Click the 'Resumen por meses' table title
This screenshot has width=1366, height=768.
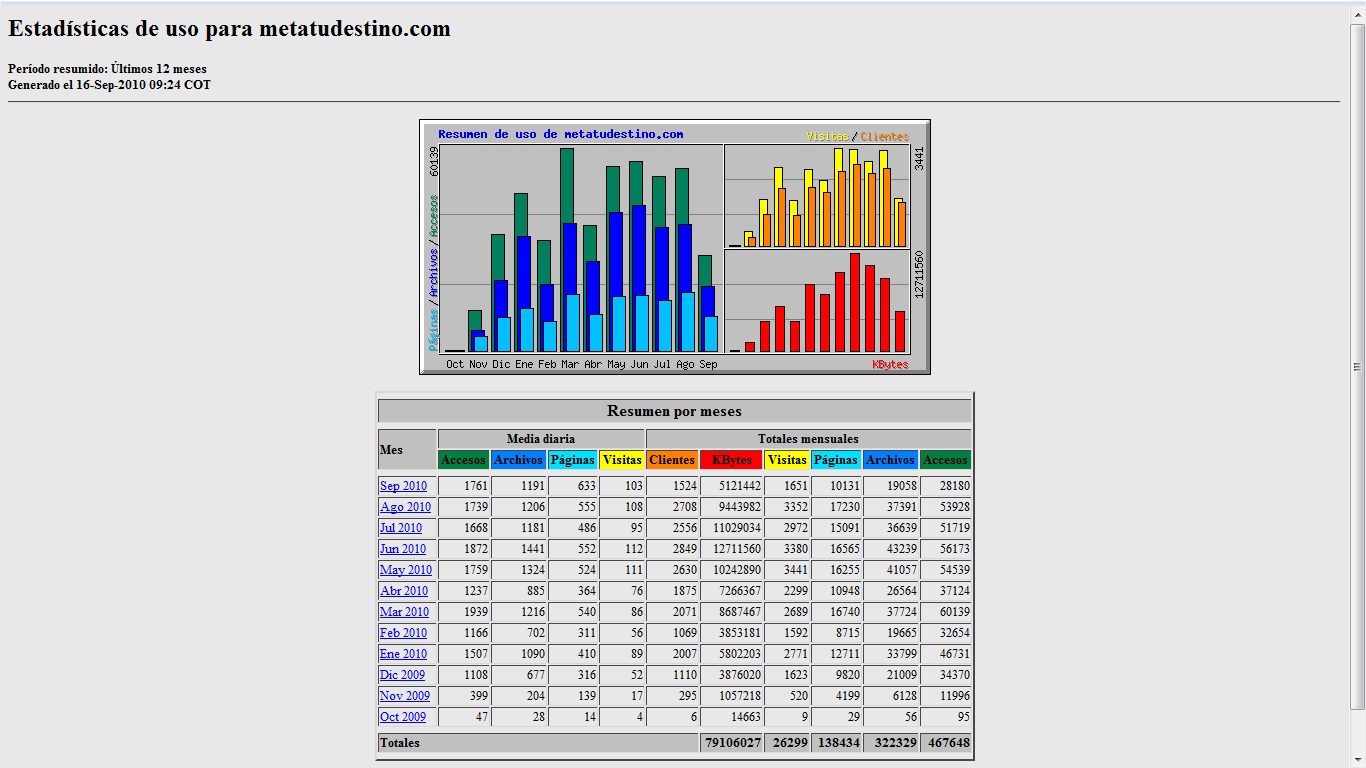[x=675, y=411]
